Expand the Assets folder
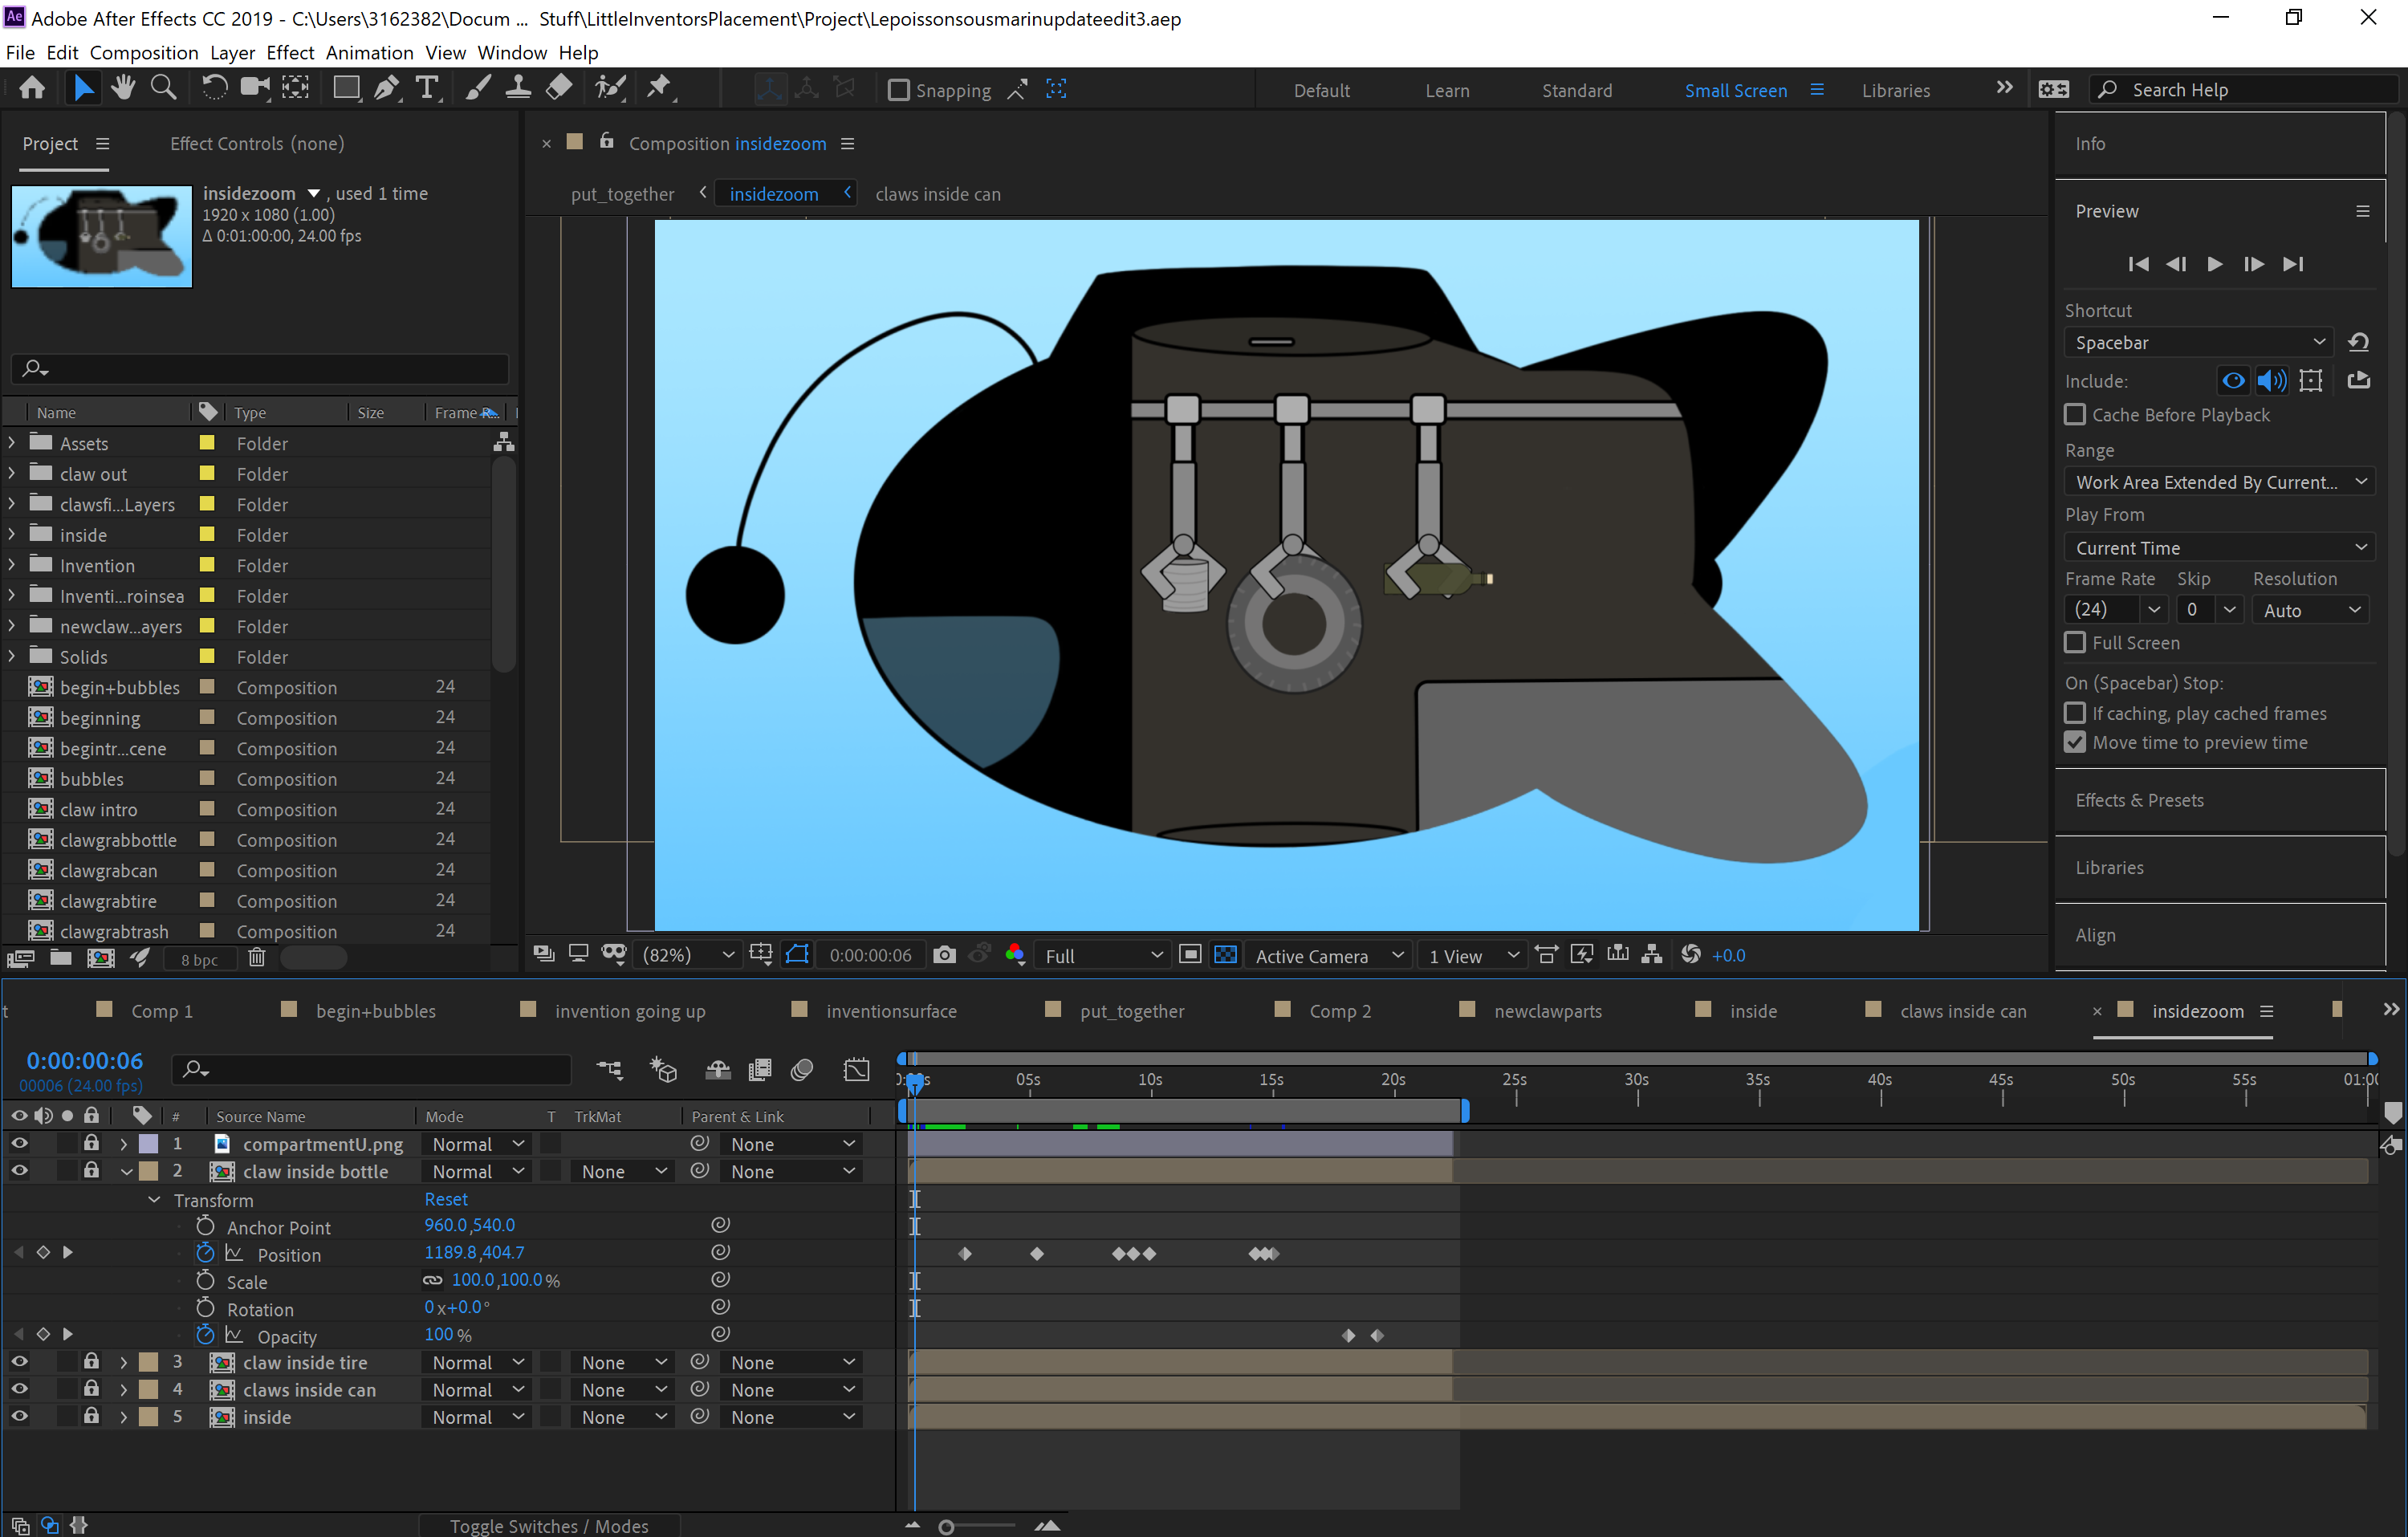2408x1537 pixels. (12, 442)
